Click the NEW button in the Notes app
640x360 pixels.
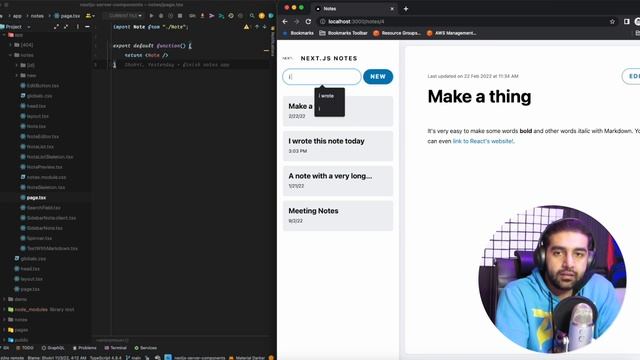378,77
